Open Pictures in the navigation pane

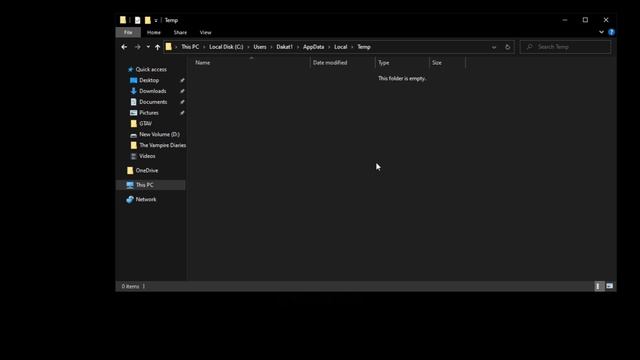point(149,113)
